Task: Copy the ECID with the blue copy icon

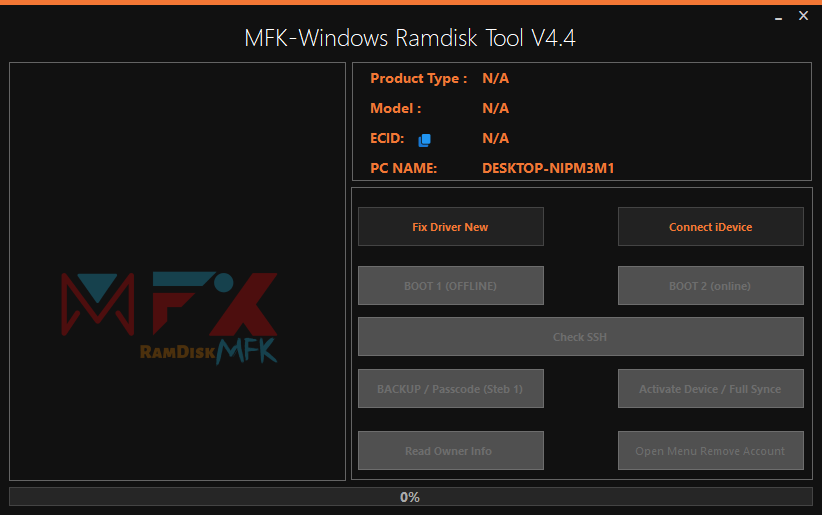Action: (x=425, y=140)
